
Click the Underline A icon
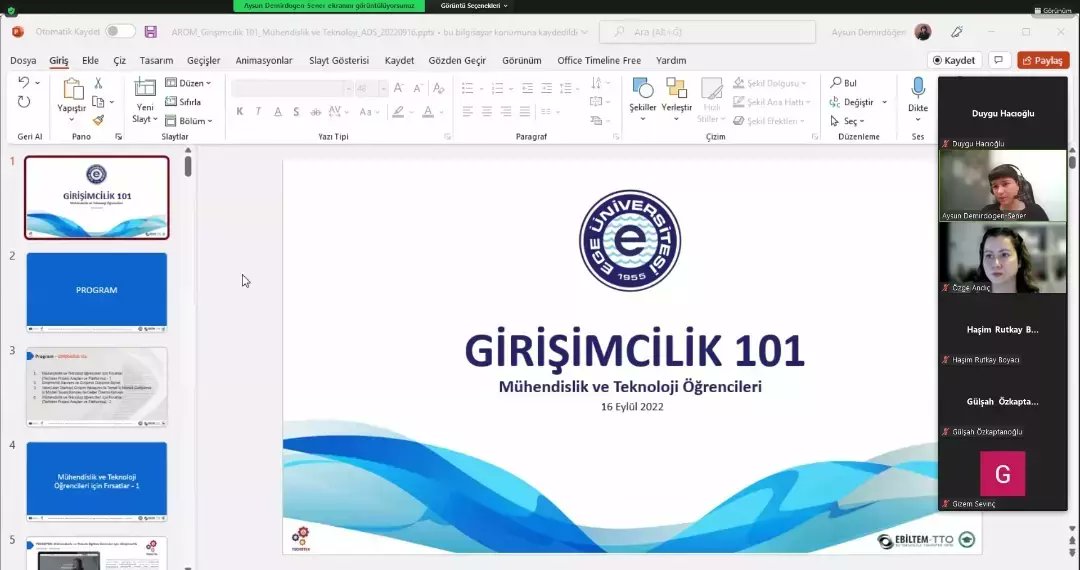278,112
